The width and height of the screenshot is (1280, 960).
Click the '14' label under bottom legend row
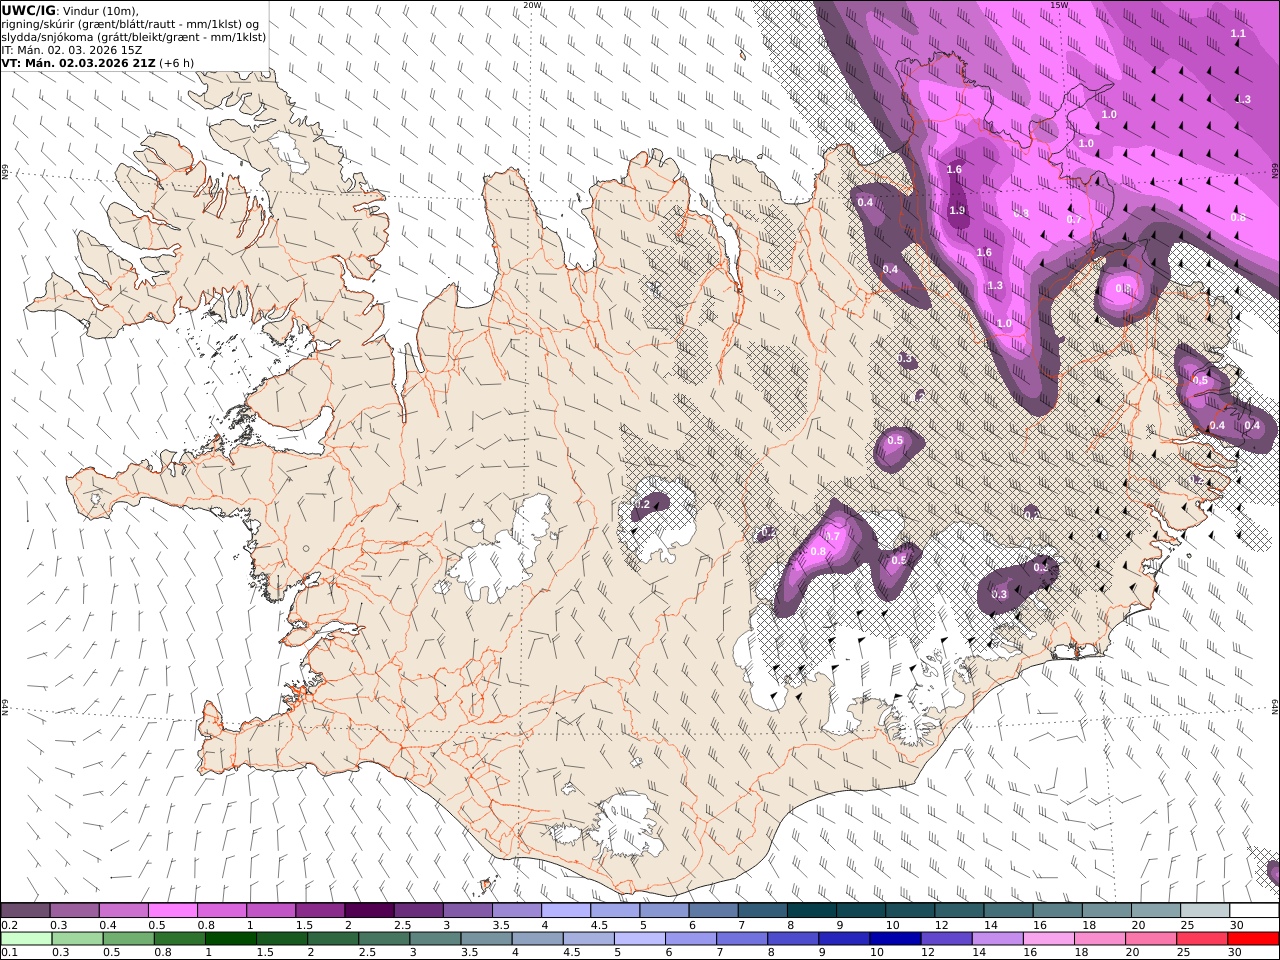[979, 952]
